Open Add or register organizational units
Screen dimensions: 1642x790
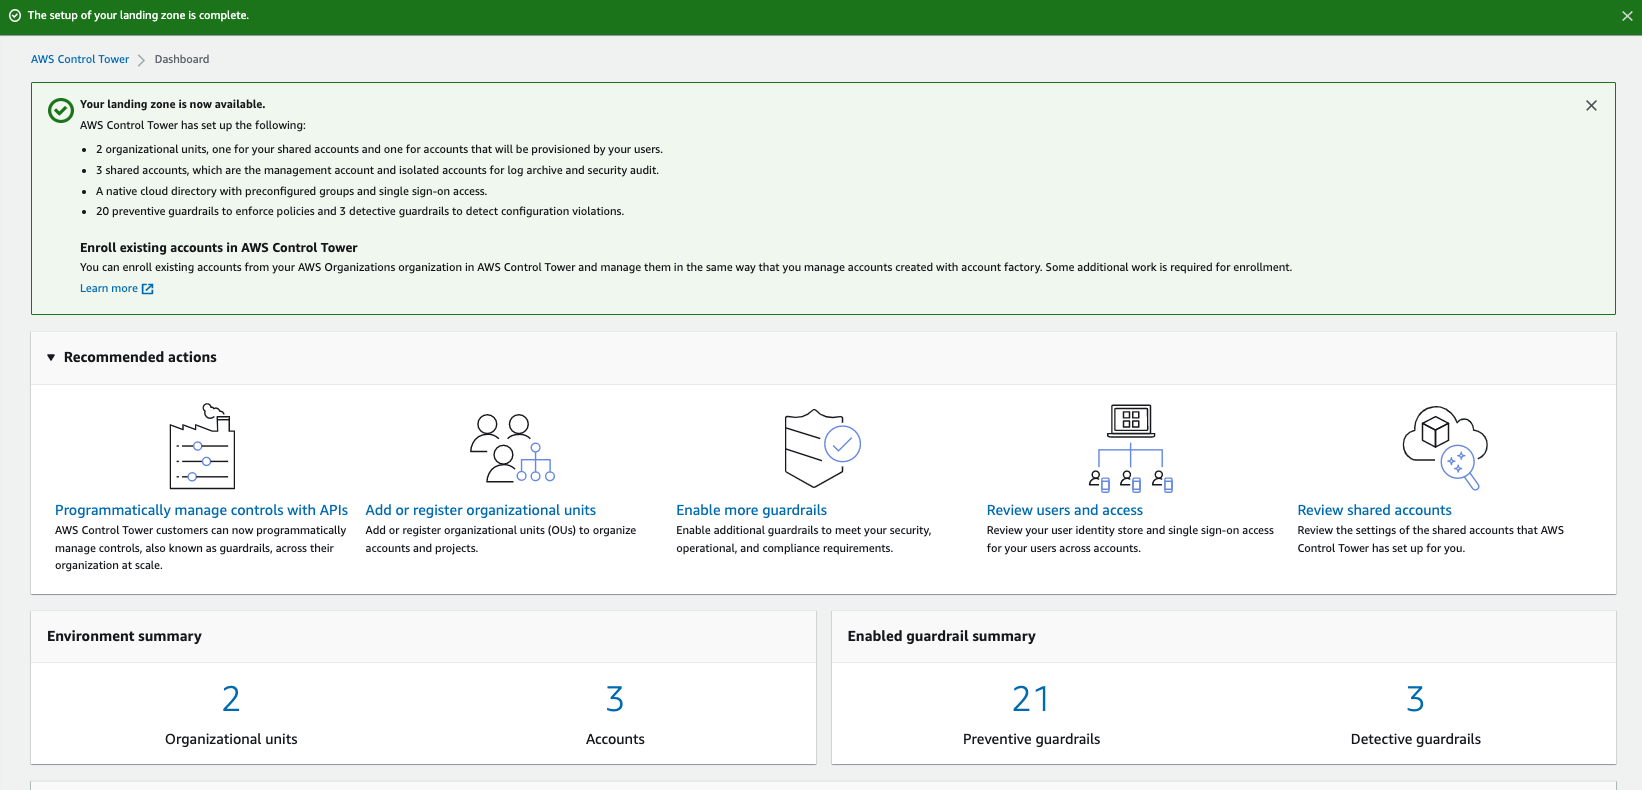[481, 510]
